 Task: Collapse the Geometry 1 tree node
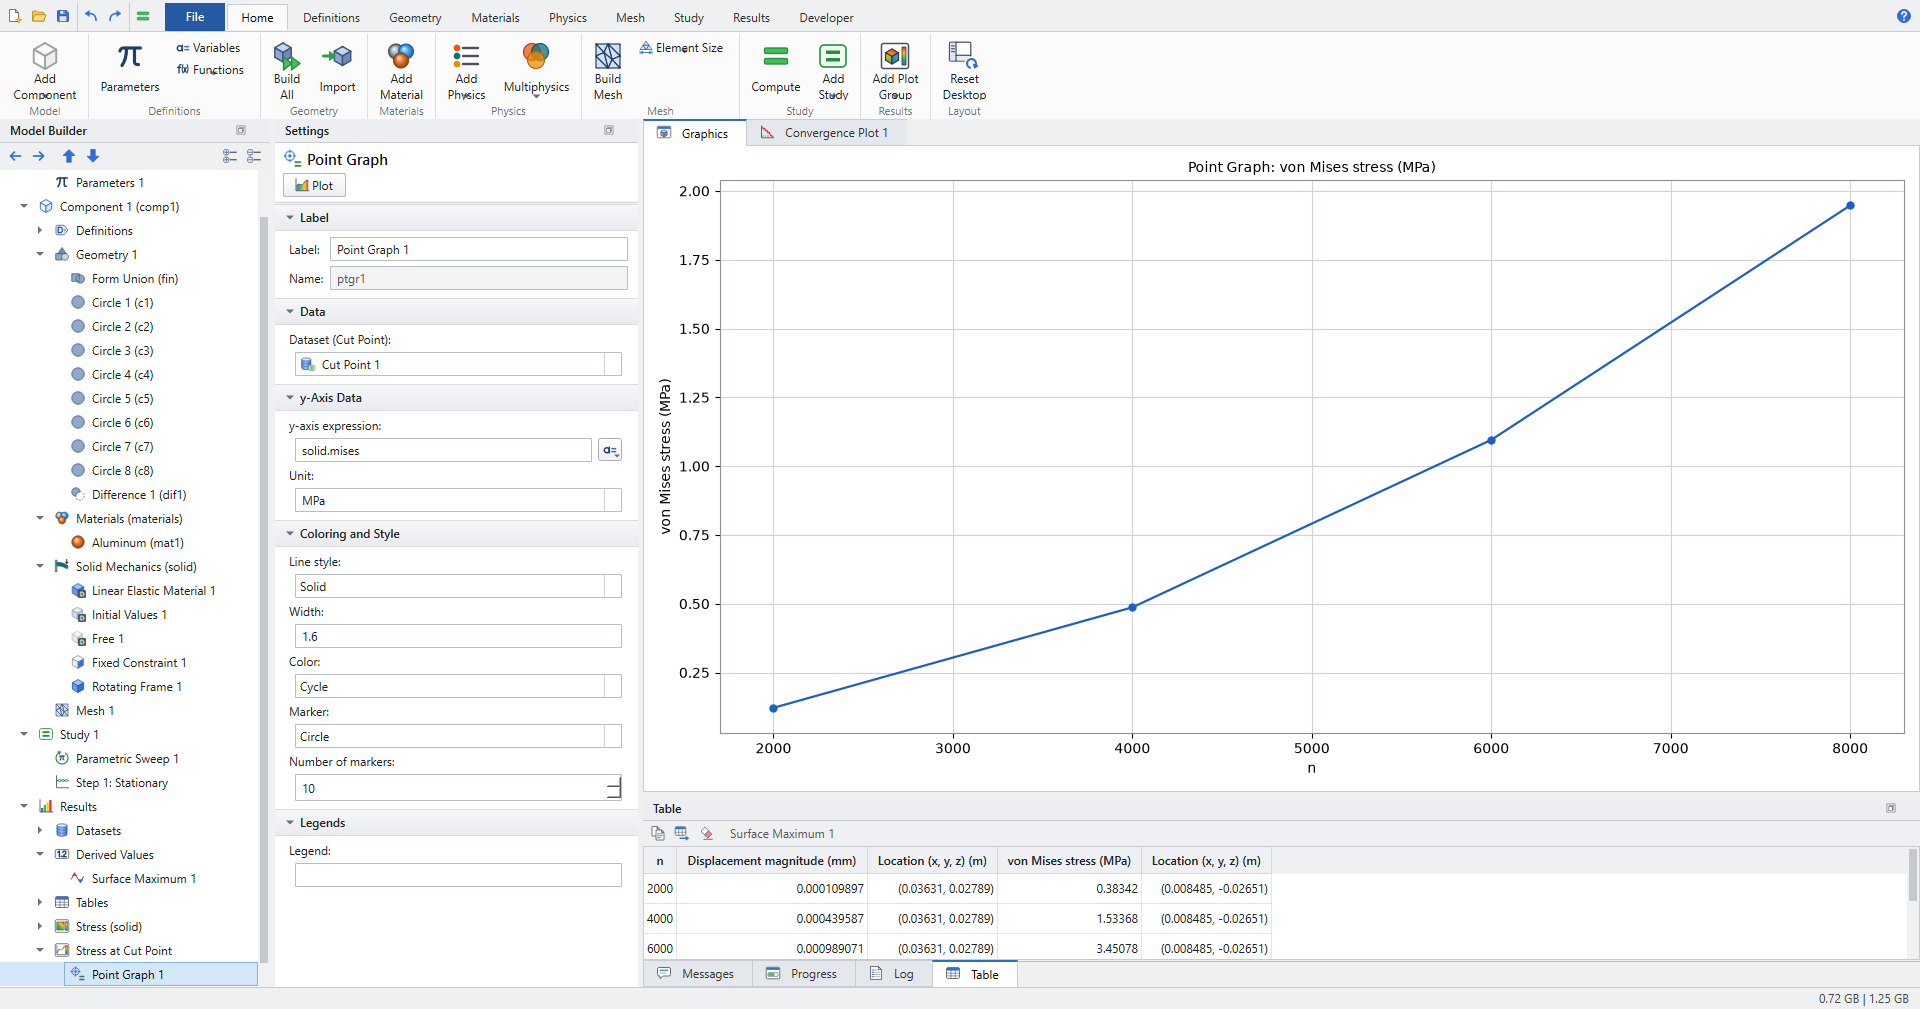[40, 255]
